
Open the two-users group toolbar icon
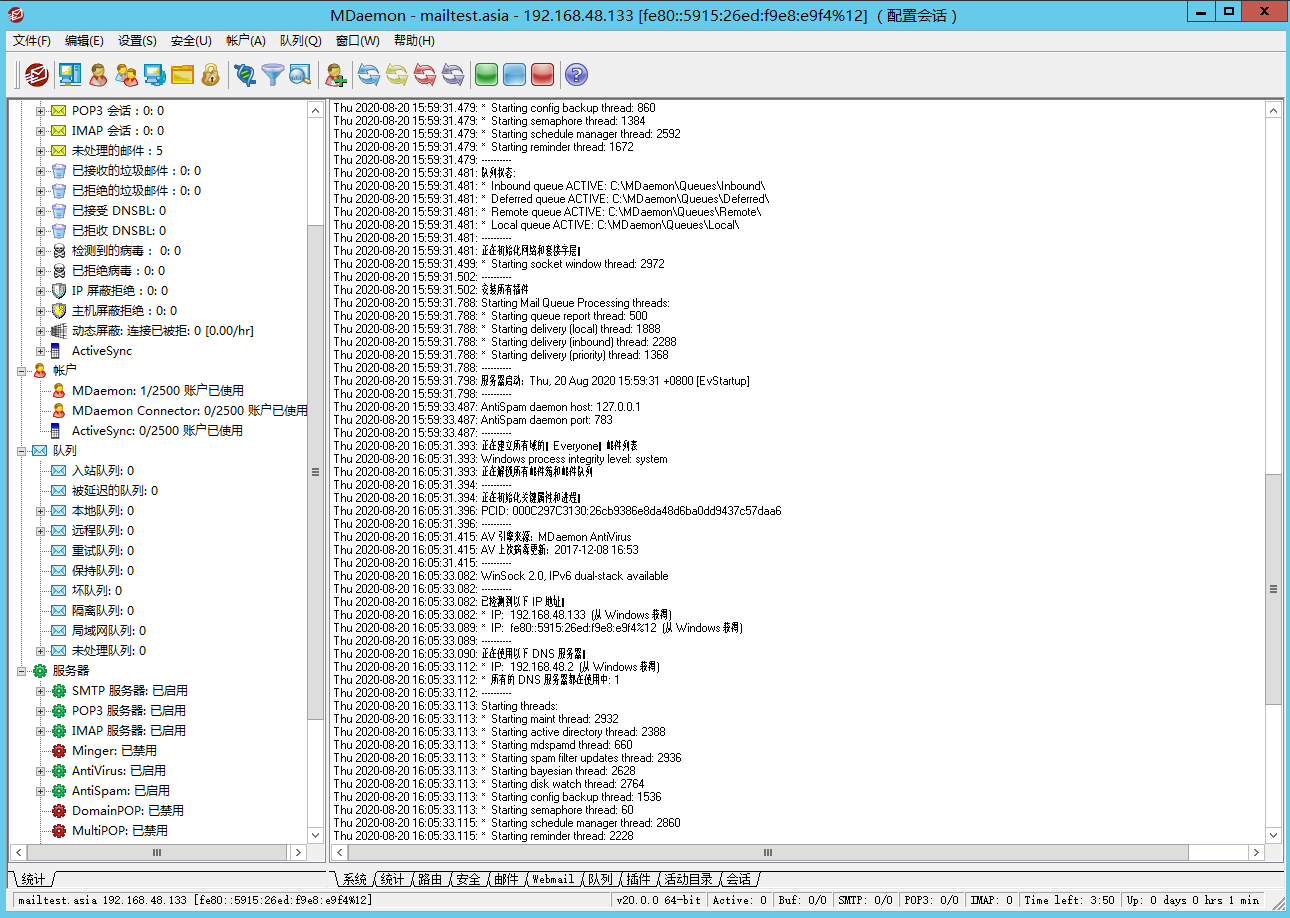pyautogui.click(x=126, y=74)
